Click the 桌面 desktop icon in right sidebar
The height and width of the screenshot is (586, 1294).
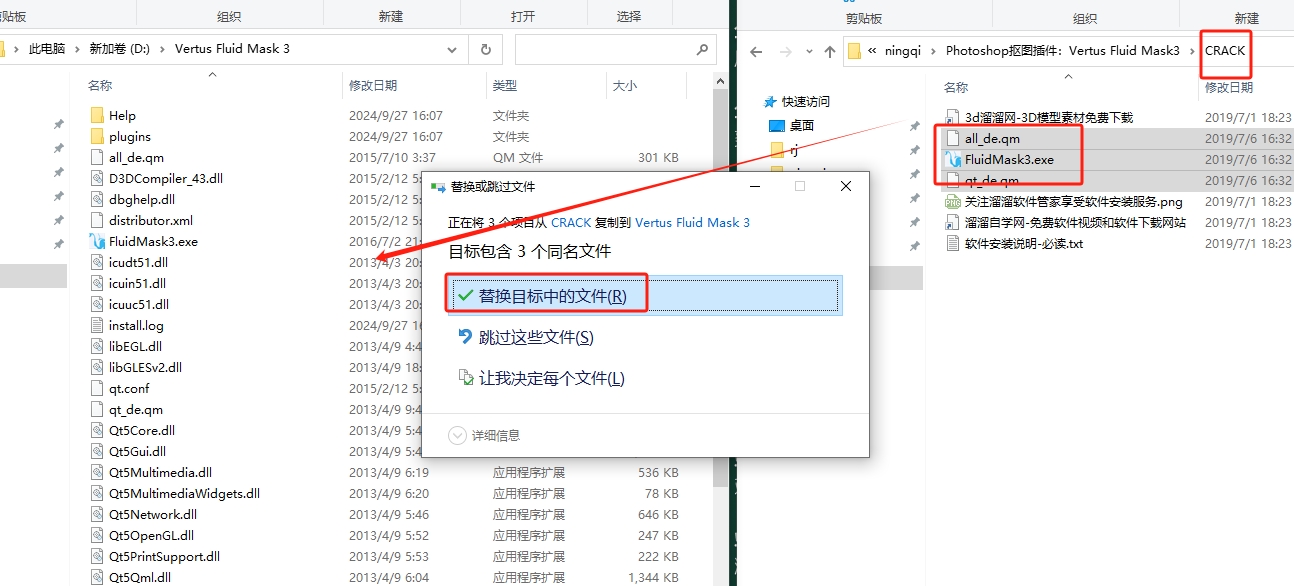point(777,126)
